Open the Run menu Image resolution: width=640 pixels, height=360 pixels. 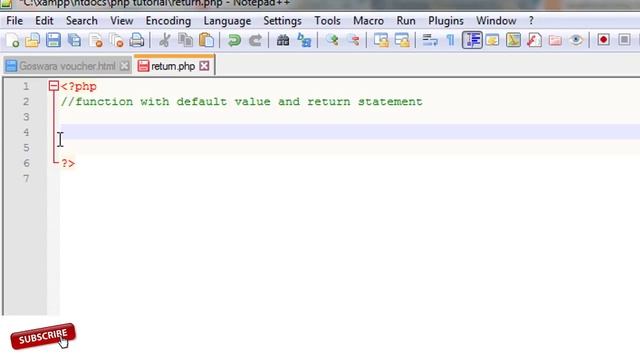point(406,21)
